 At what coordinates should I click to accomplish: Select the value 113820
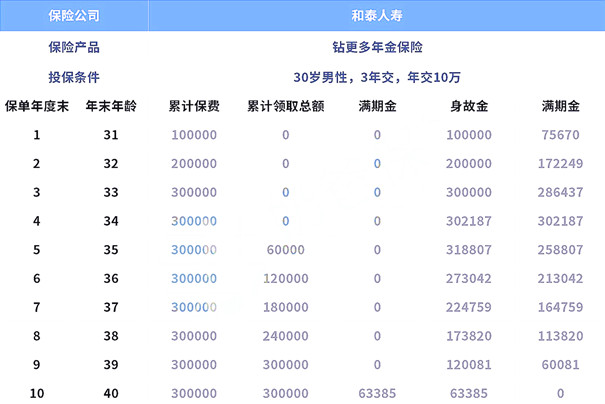(560, 336)
